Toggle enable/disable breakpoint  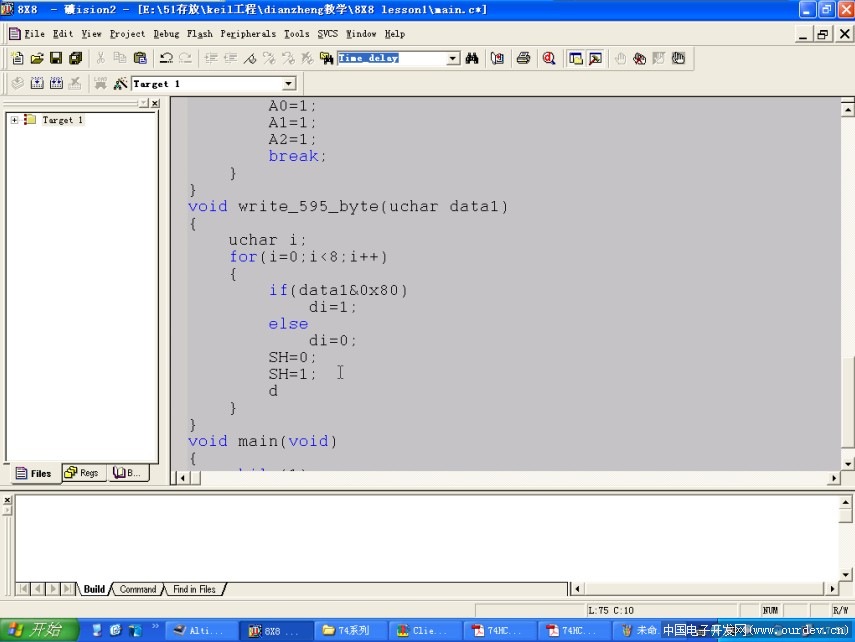tap(659, 58)
